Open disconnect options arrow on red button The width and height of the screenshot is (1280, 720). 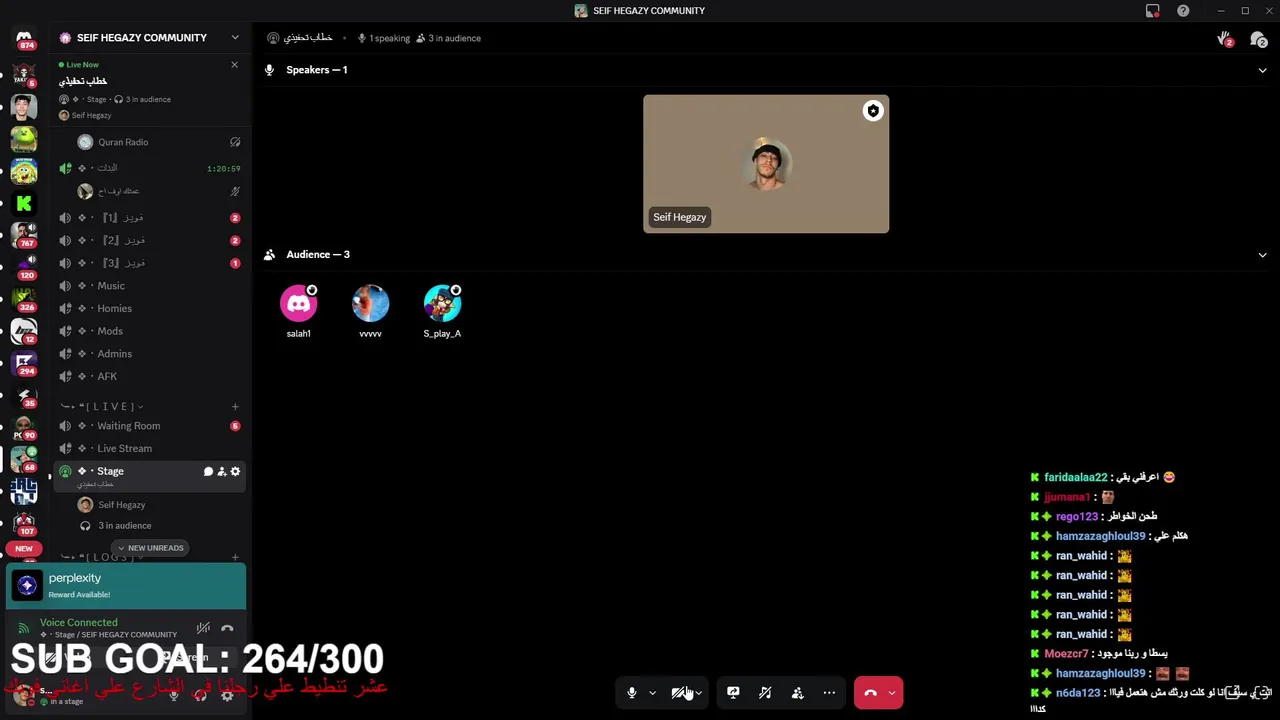coord(892,693)
